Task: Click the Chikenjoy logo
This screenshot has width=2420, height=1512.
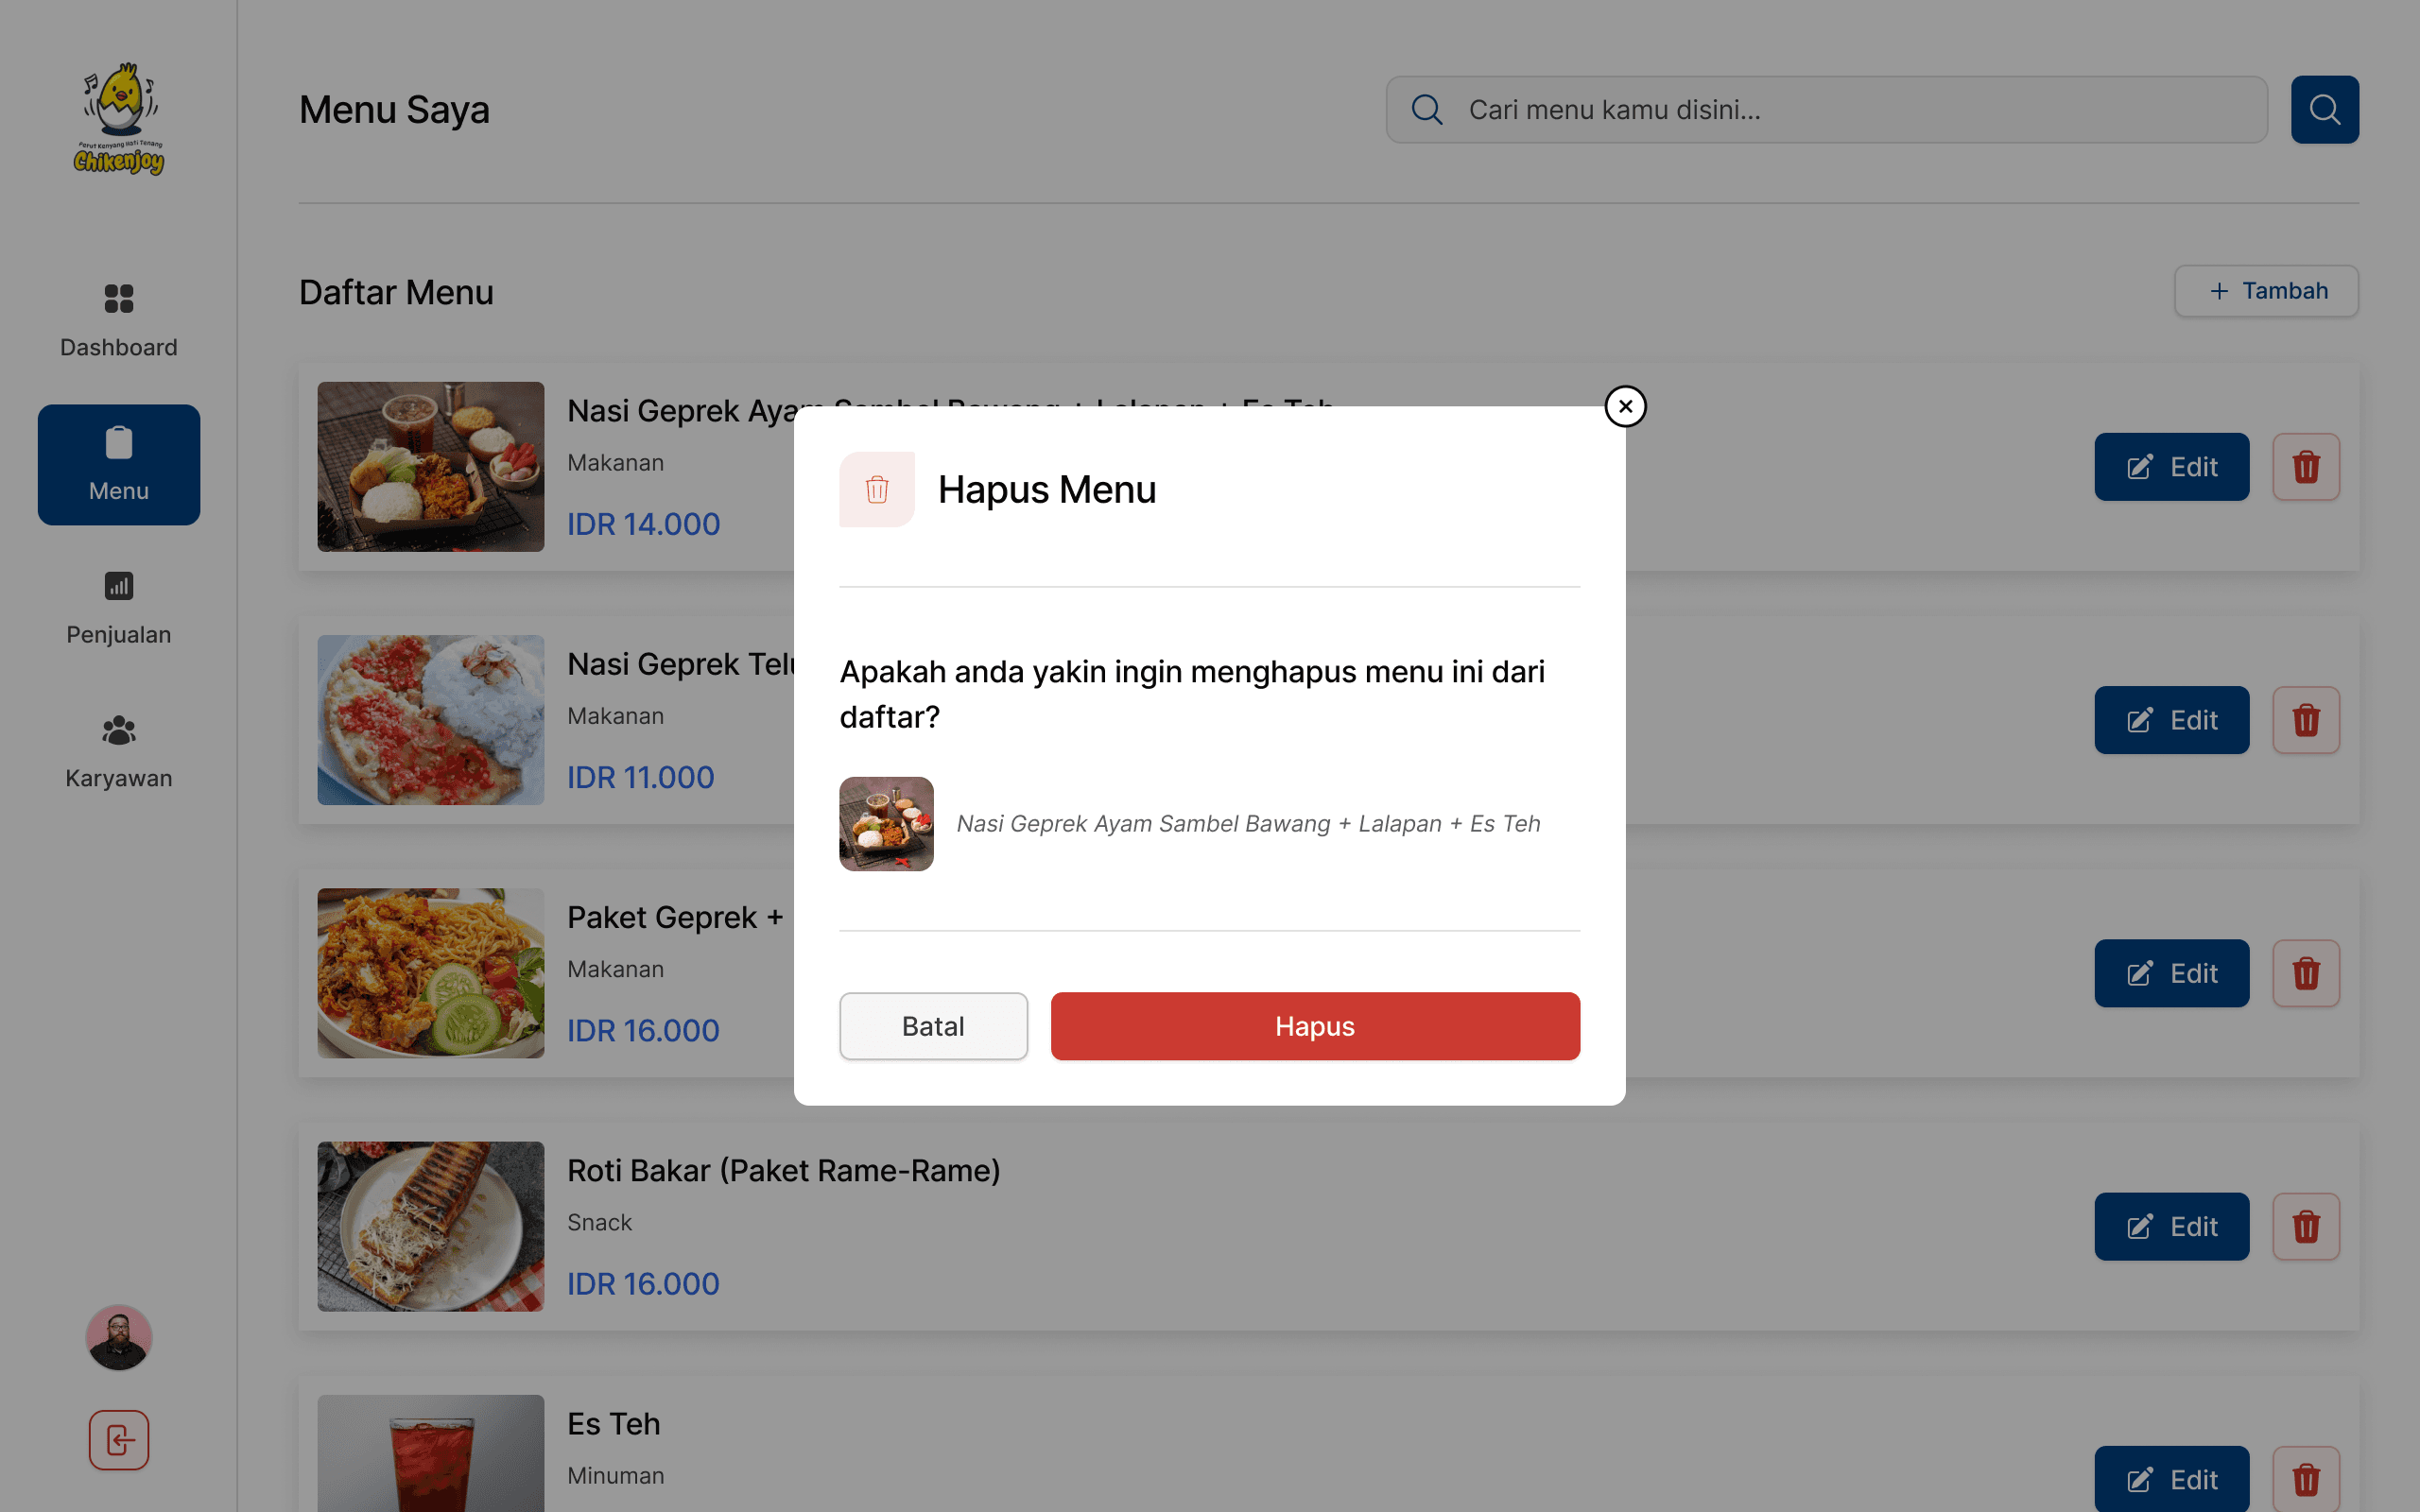Action: tap(118, 118)
